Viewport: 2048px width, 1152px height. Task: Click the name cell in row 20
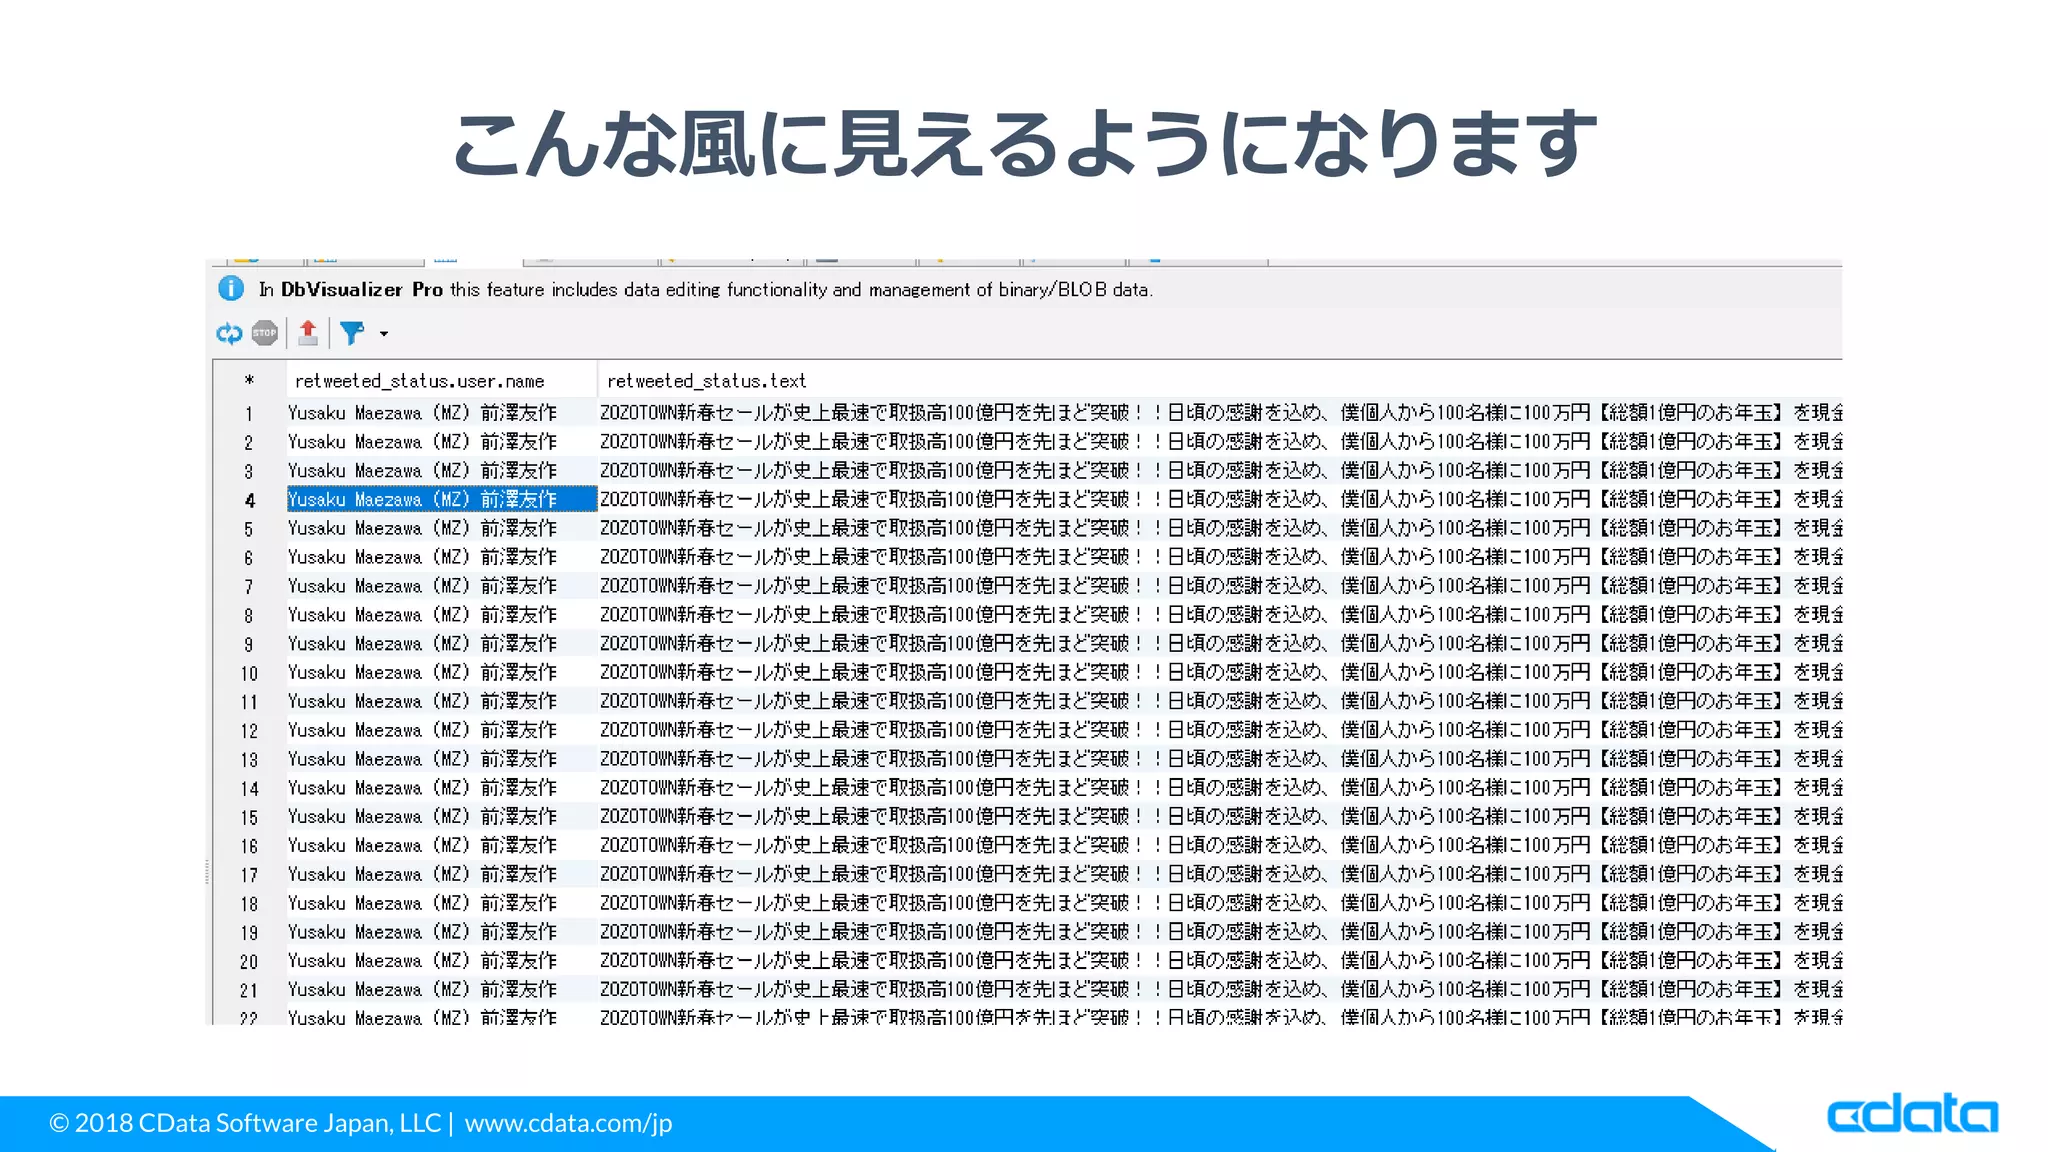click(442, 961)
